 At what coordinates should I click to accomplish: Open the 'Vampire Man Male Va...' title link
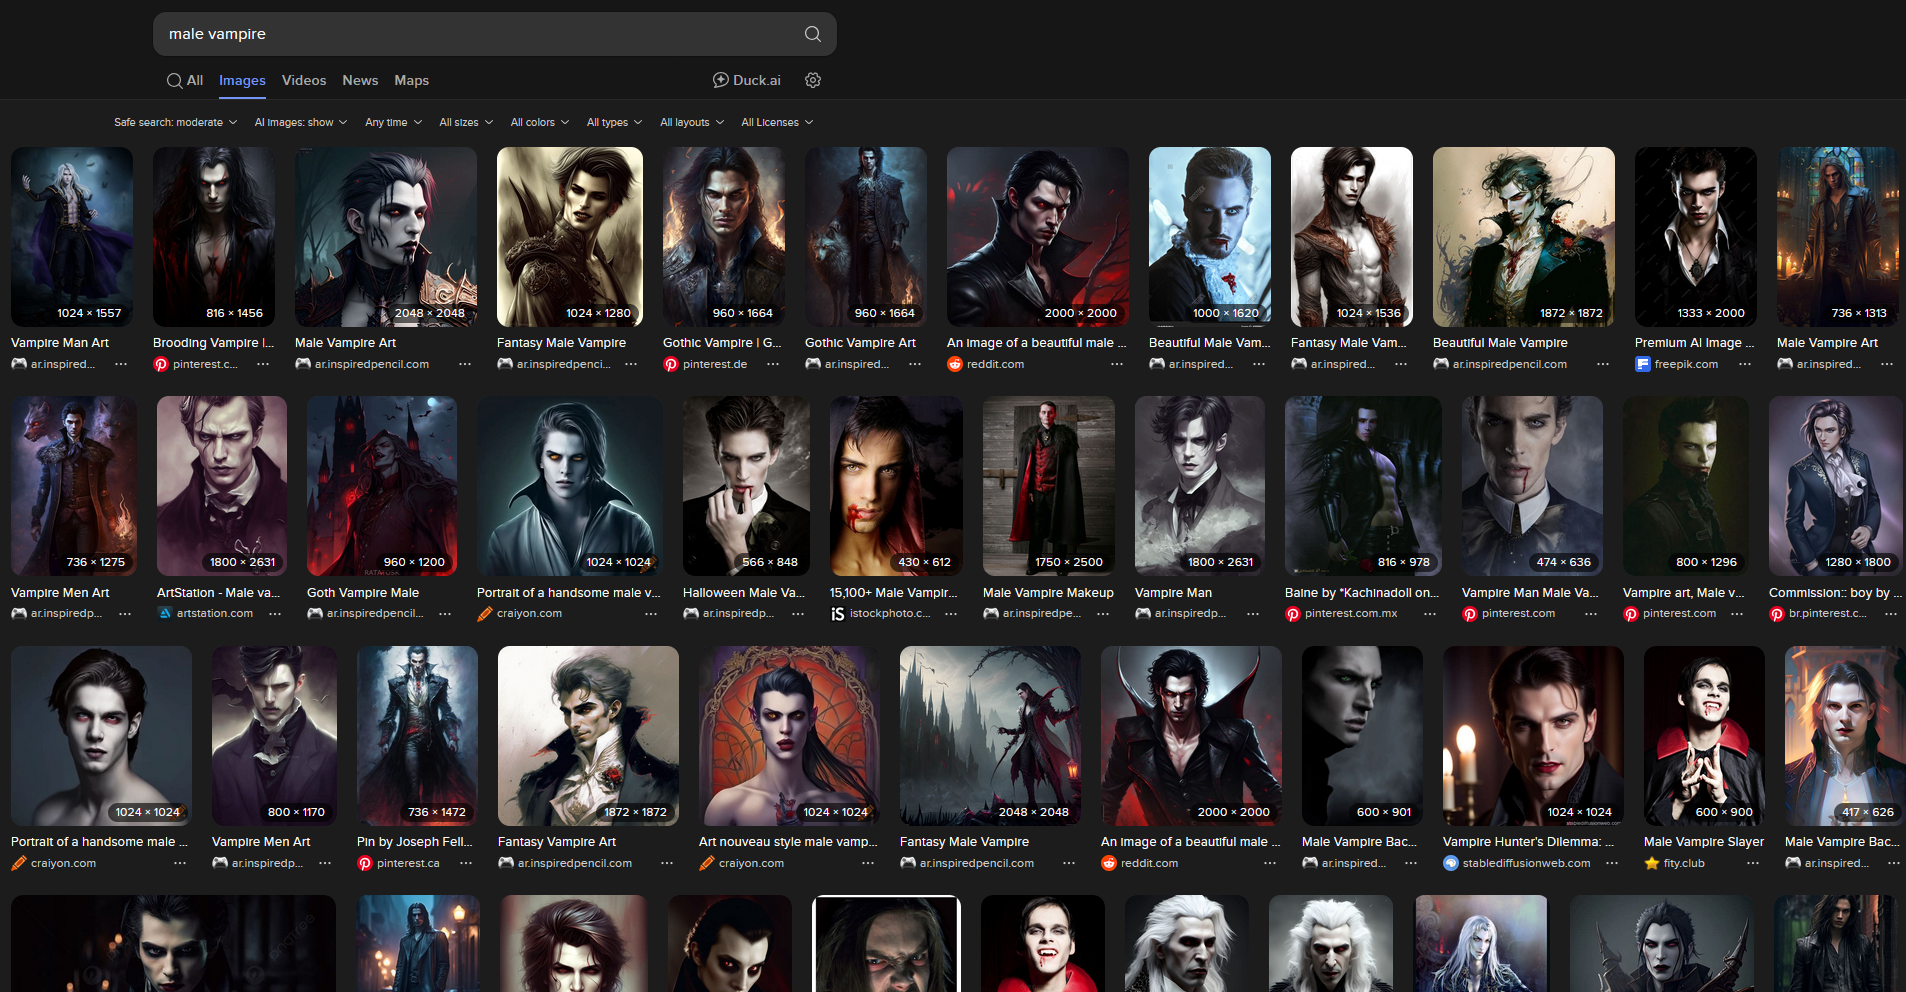(x=1530, y=592)
